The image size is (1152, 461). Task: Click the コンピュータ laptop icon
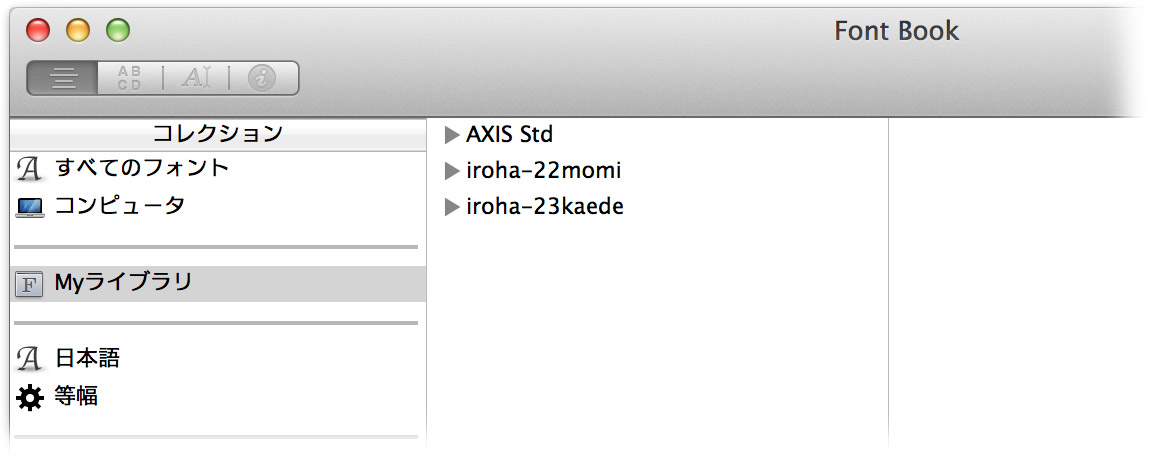[x=29, y=207]
